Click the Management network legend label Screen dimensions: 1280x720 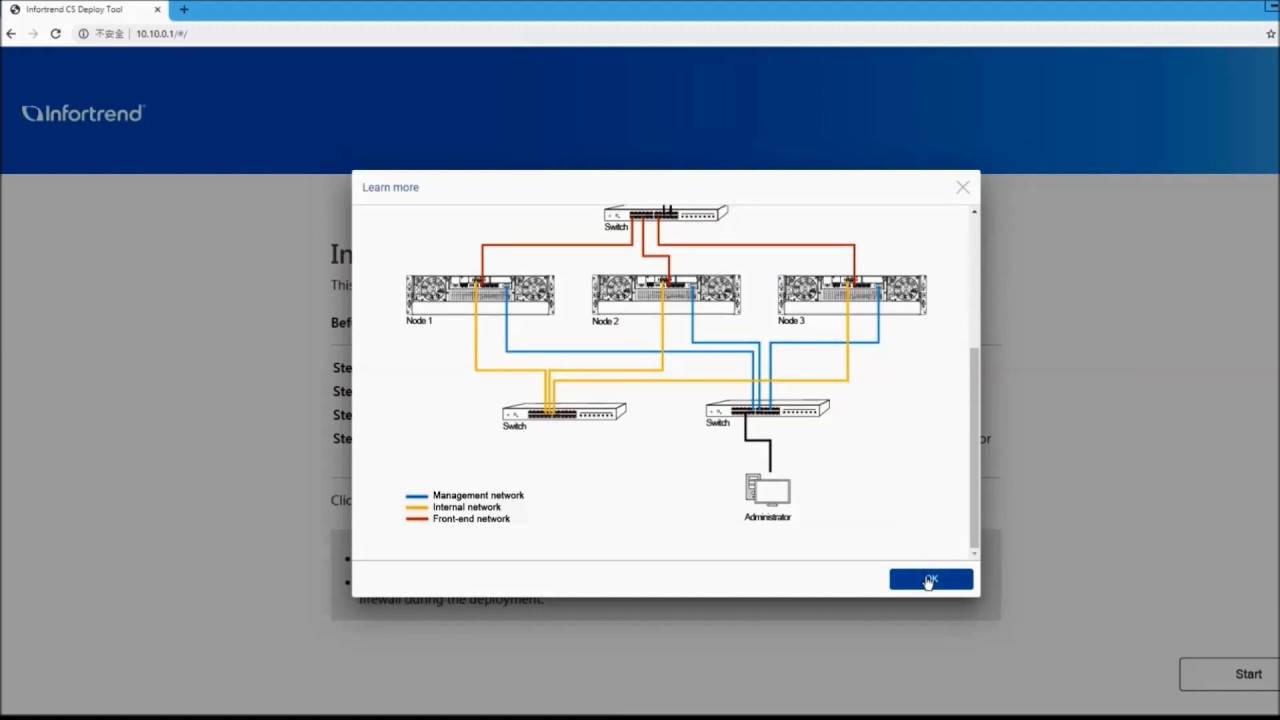coord(478,495)
